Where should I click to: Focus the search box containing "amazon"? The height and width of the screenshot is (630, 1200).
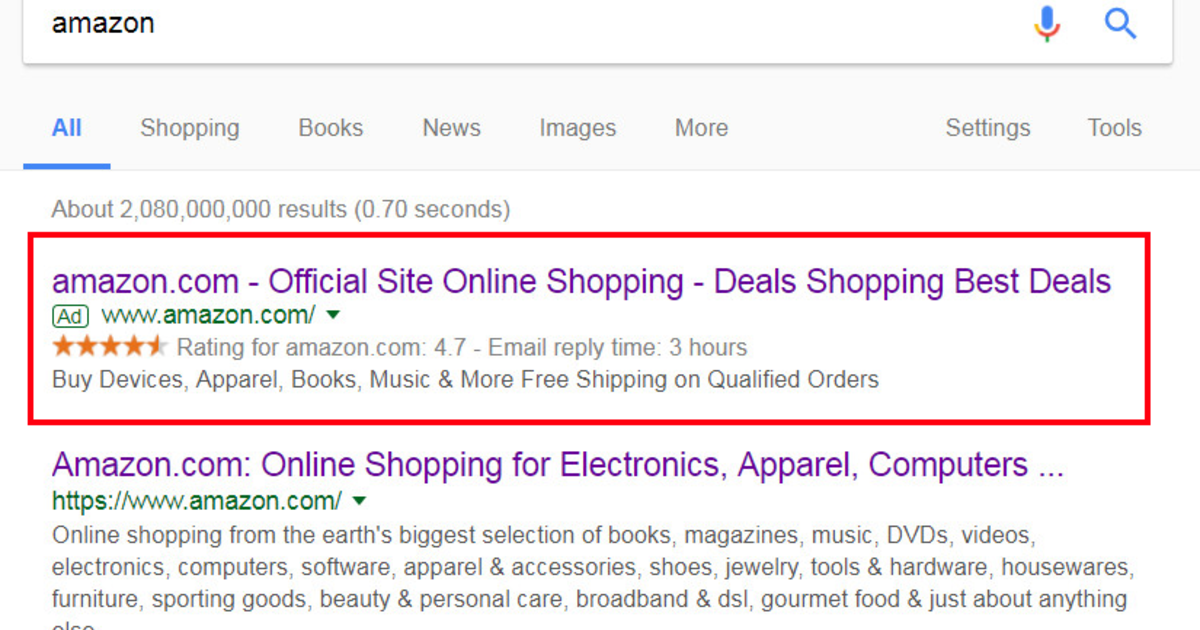[500, 24]
